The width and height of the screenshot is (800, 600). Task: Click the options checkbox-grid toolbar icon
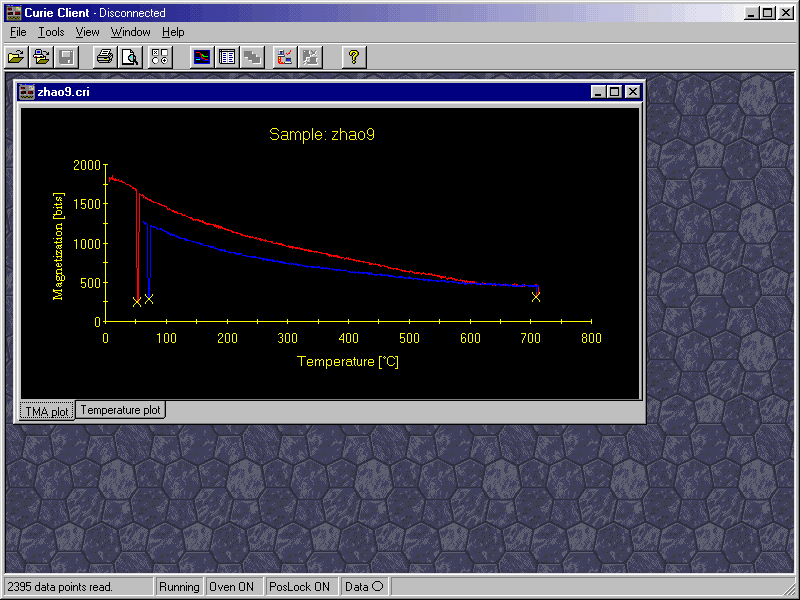click(160, 57)
